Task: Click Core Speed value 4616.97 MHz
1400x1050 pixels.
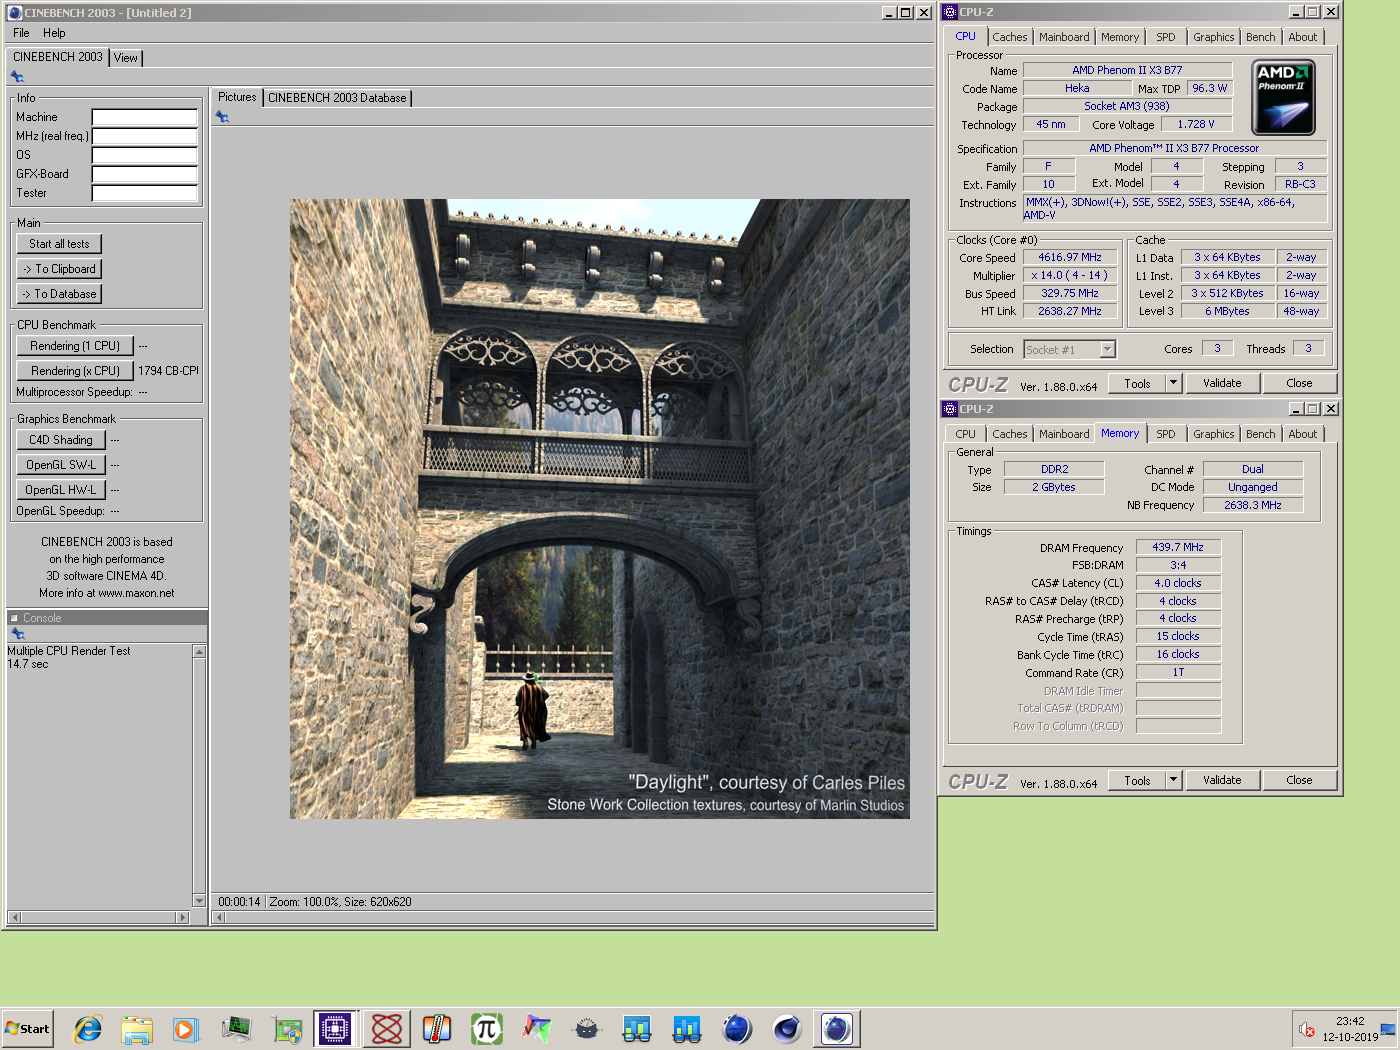Action: (1070, 257)
